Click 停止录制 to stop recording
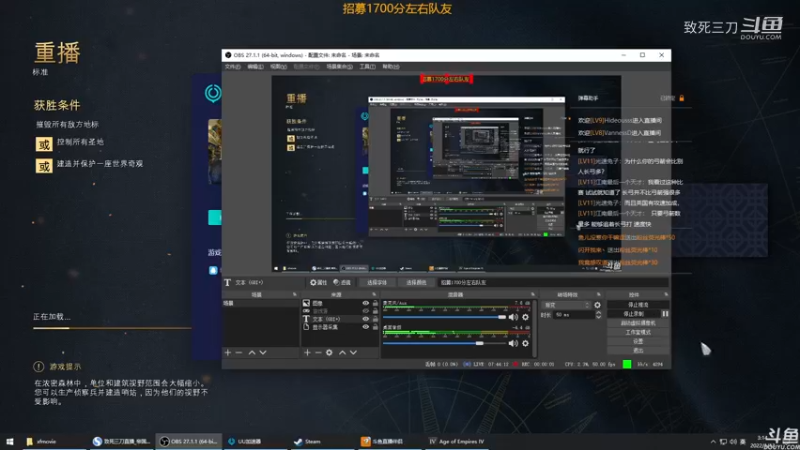This screenshot has height=450, width=800. [x=633, y=314]
